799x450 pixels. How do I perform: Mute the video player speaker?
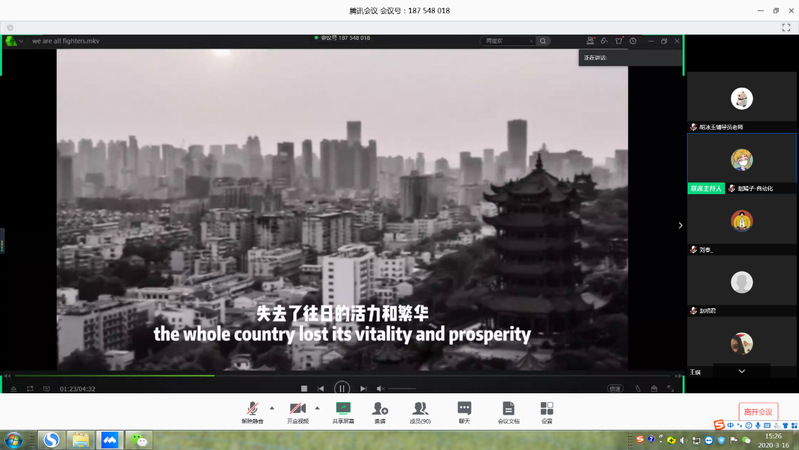[x=381, y=388]
